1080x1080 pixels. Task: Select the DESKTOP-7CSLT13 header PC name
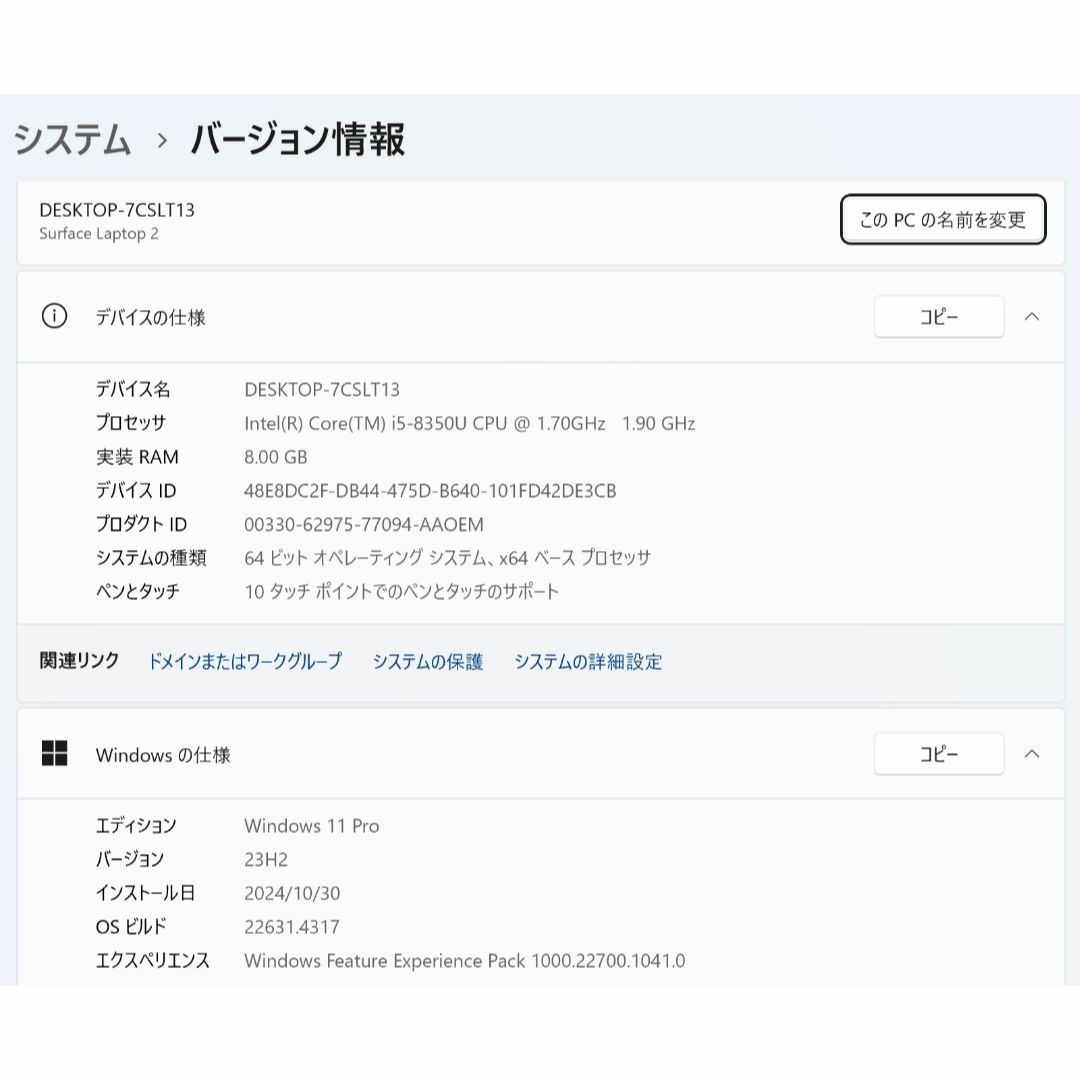pos(117,210)
